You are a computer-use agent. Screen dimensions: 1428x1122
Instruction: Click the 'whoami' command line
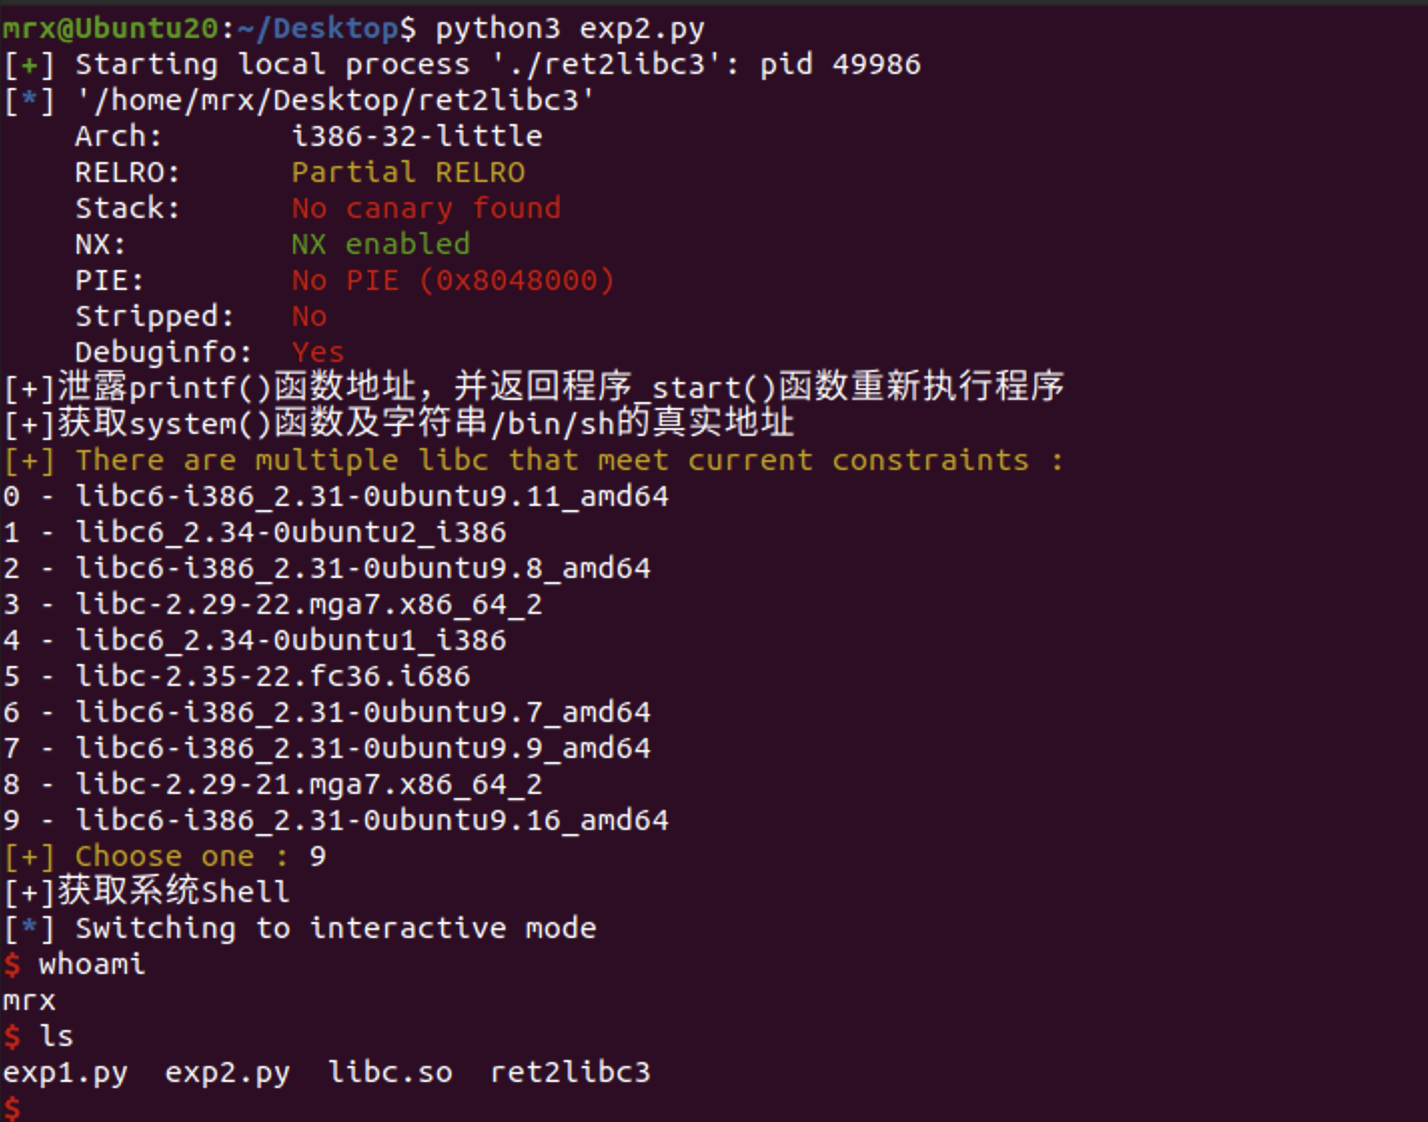(92, 965)
